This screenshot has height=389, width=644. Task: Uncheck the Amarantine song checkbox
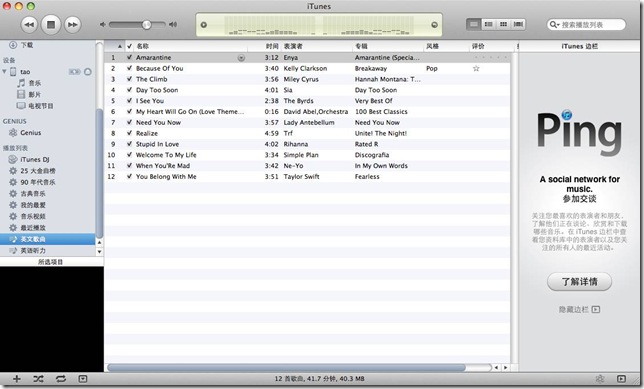(x=129, y=58)
